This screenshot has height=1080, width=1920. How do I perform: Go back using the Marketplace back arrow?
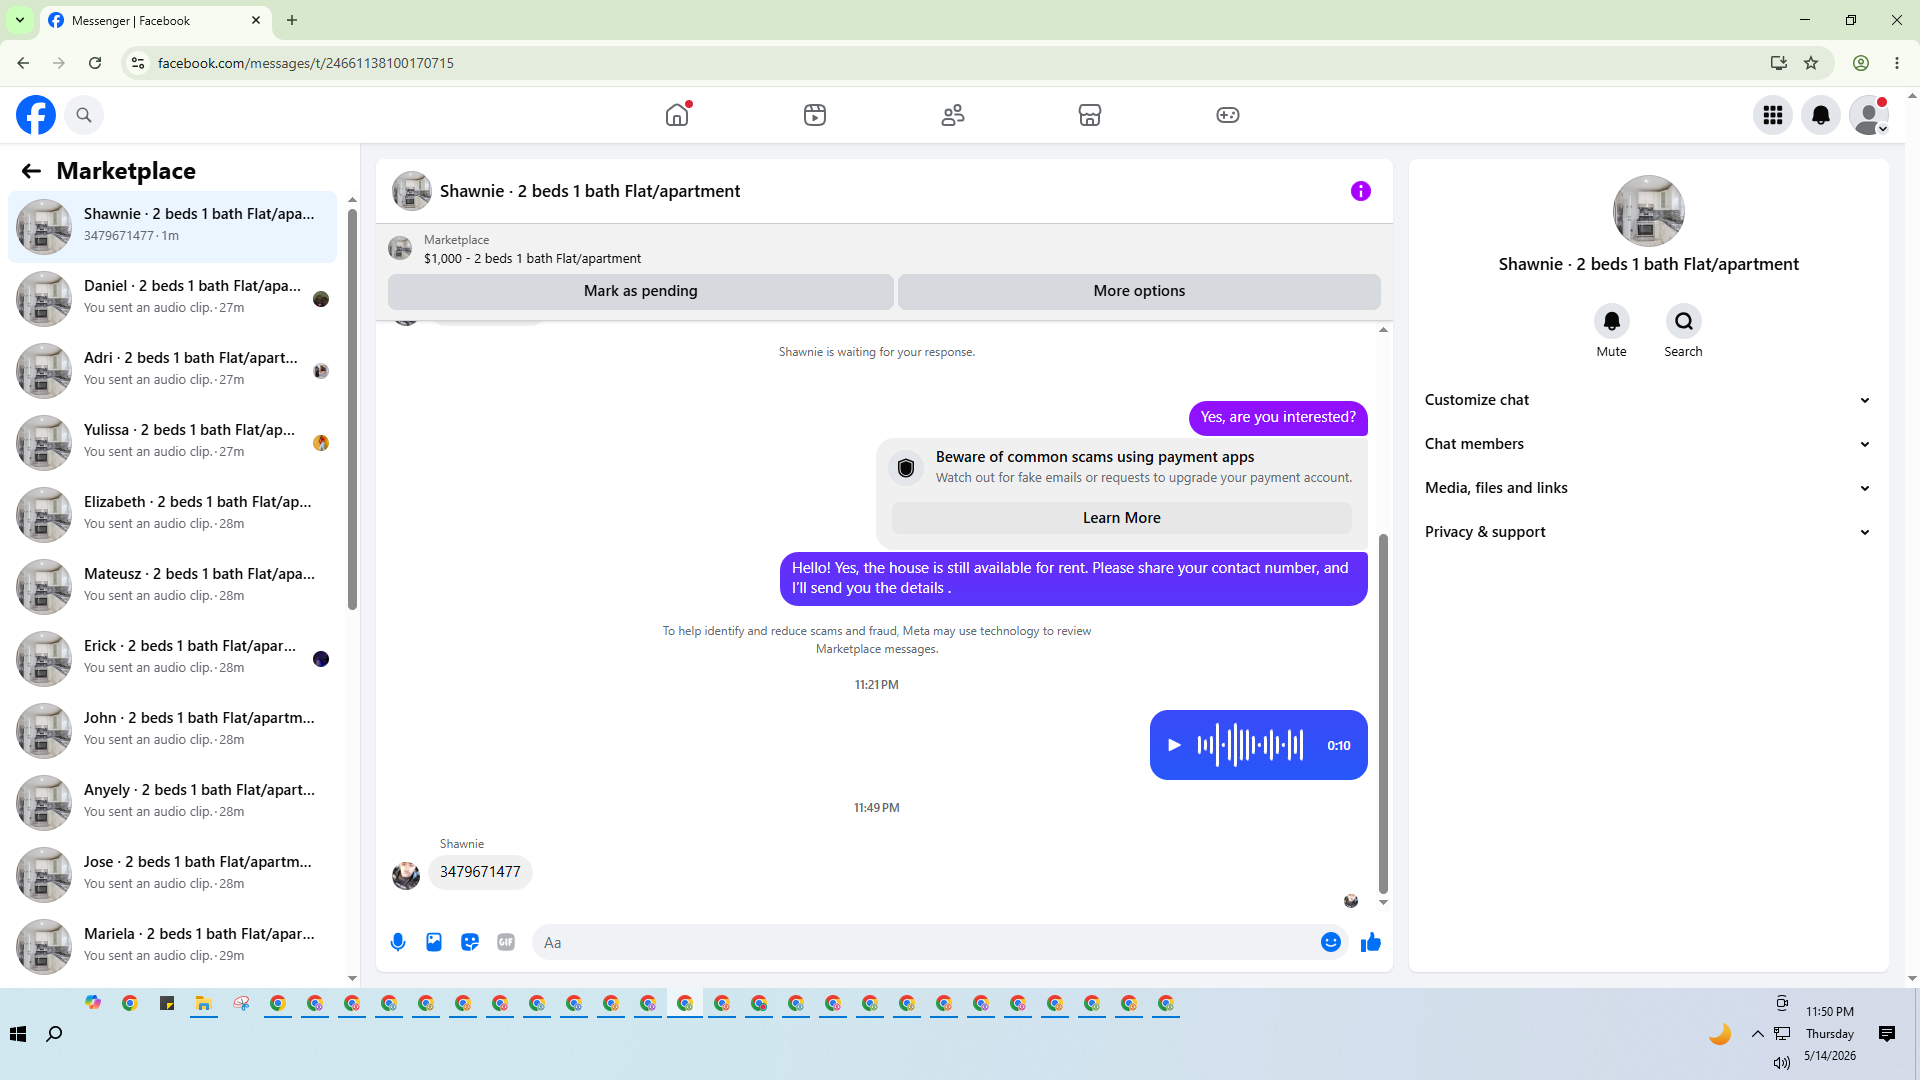point(31,171)
